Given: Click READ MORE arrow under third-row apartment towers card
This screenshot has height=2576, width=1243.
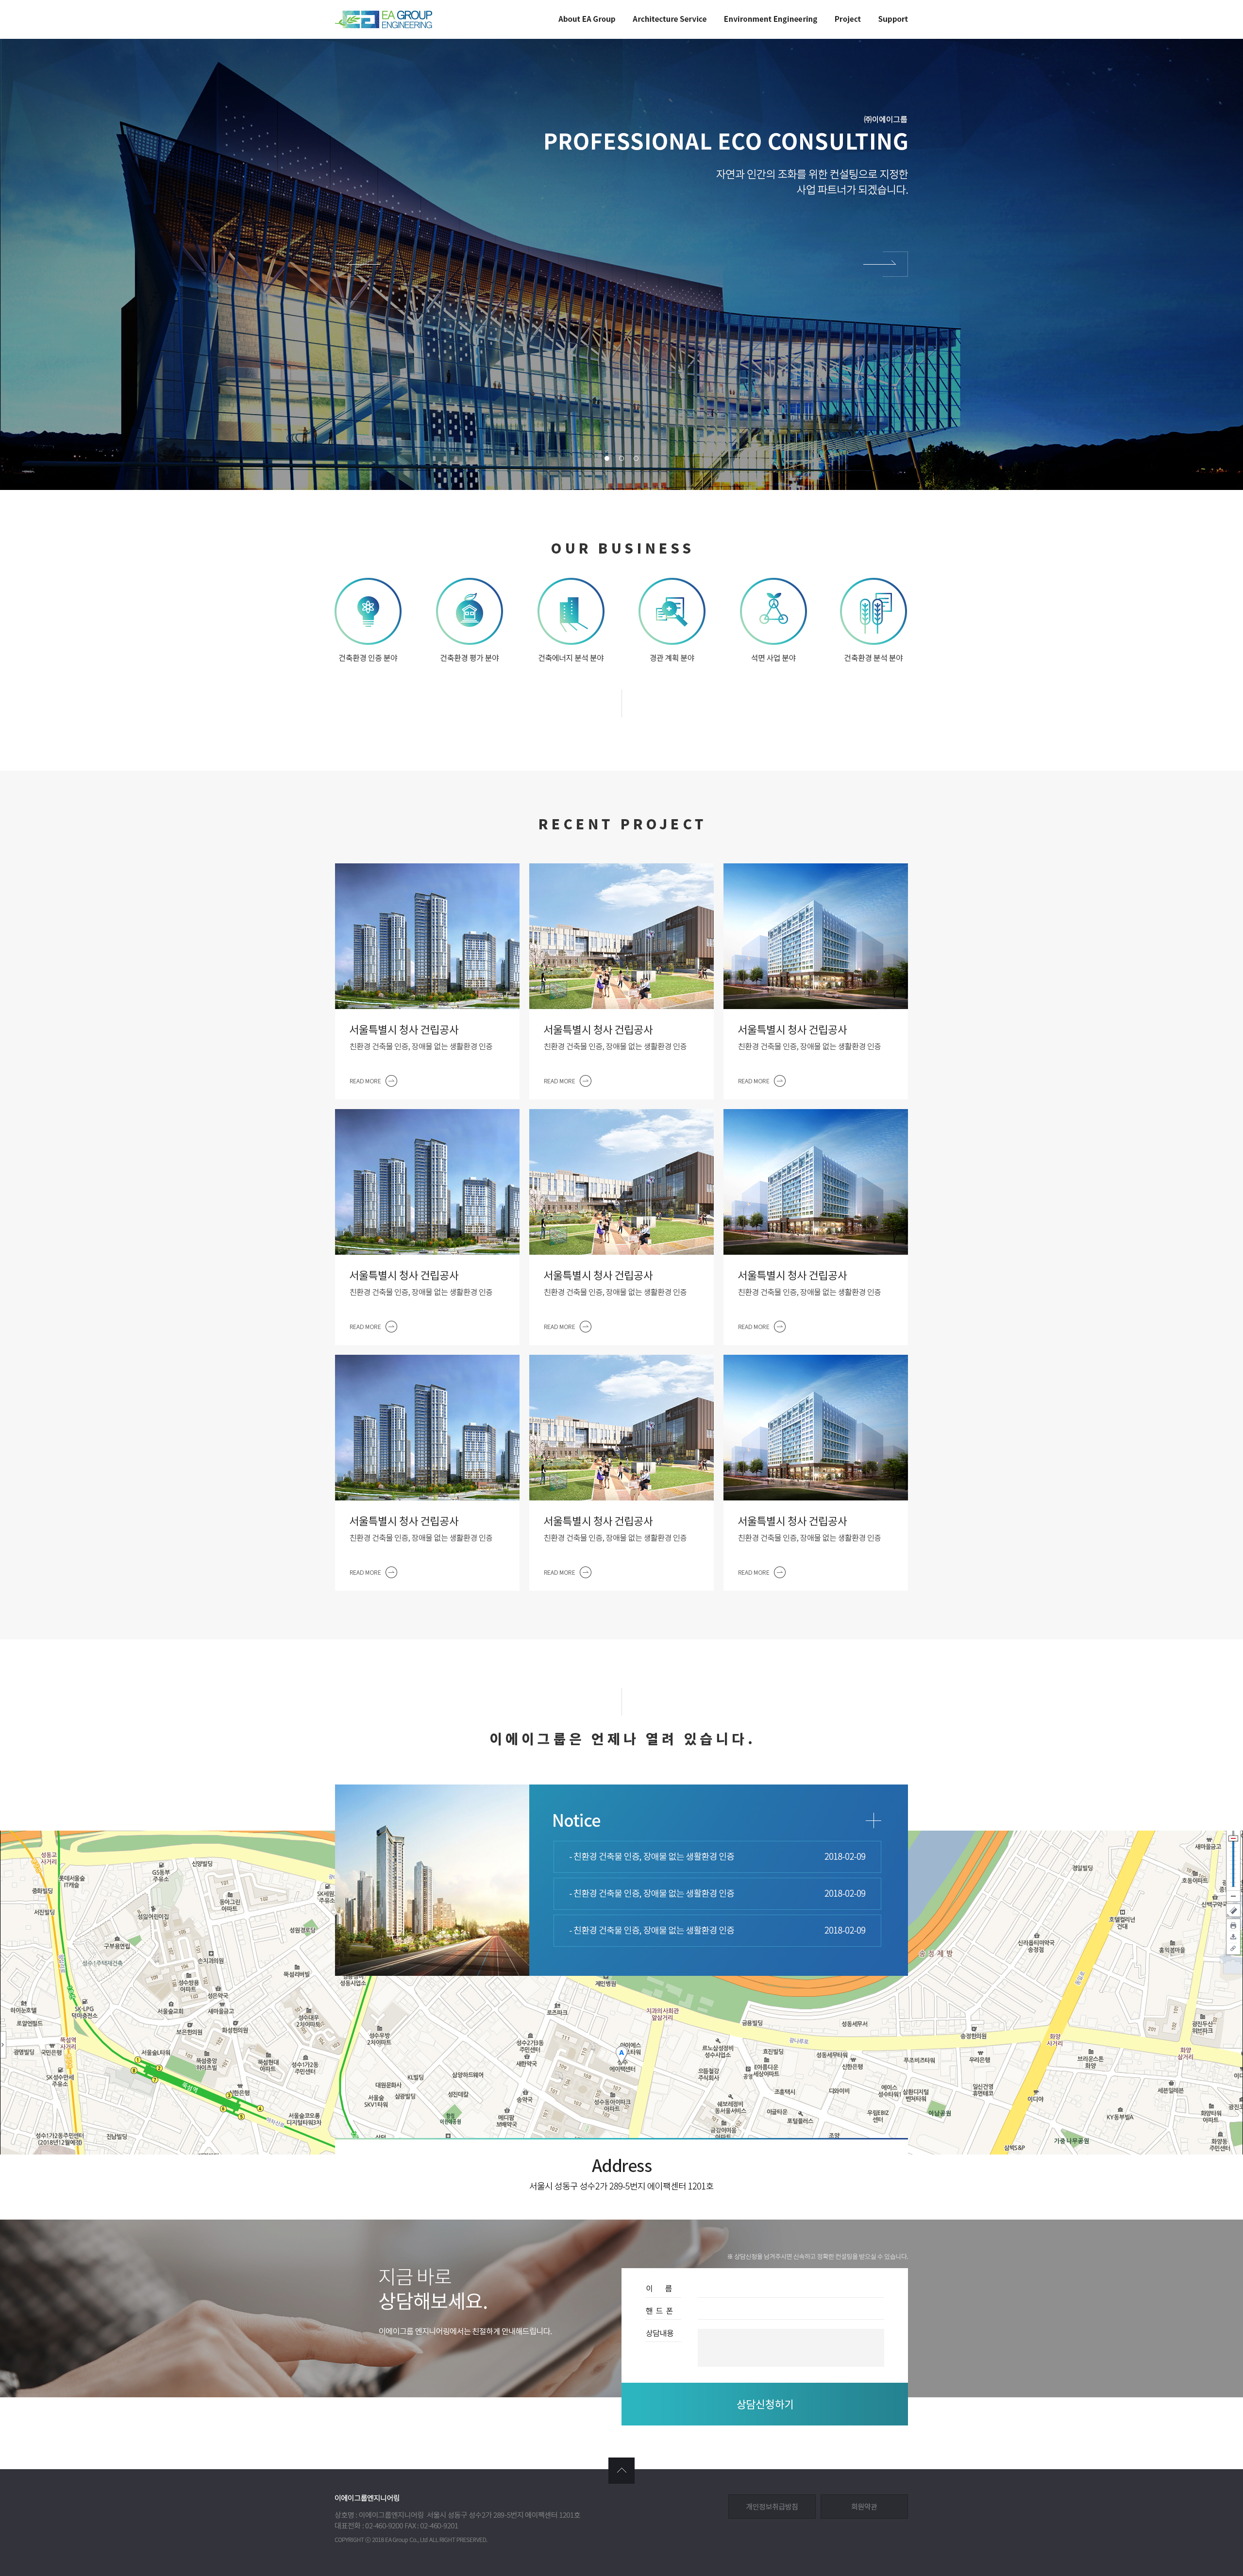Looking at the screenshot, I should coord(391,1572).
